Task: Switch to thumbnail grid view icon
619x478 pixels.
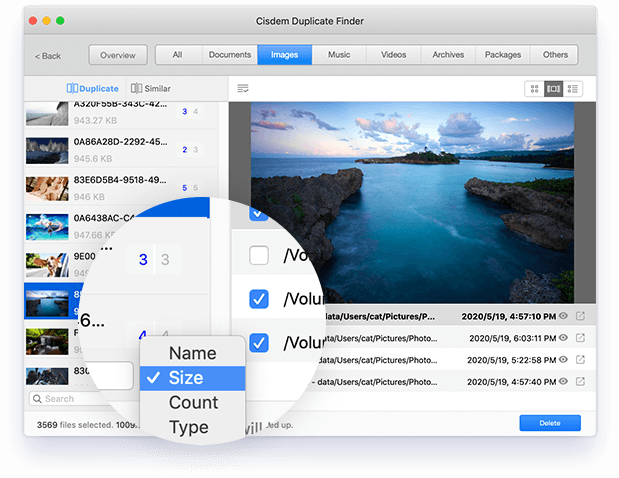Action: pos(535,89)
